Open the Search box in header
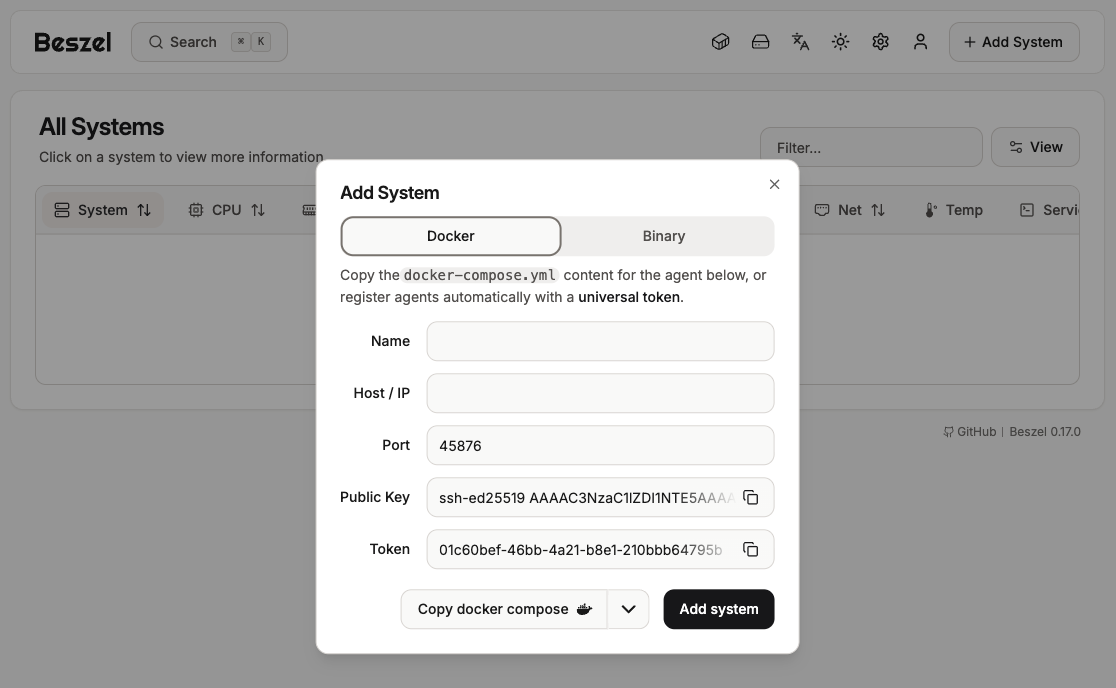 [209, 42]
